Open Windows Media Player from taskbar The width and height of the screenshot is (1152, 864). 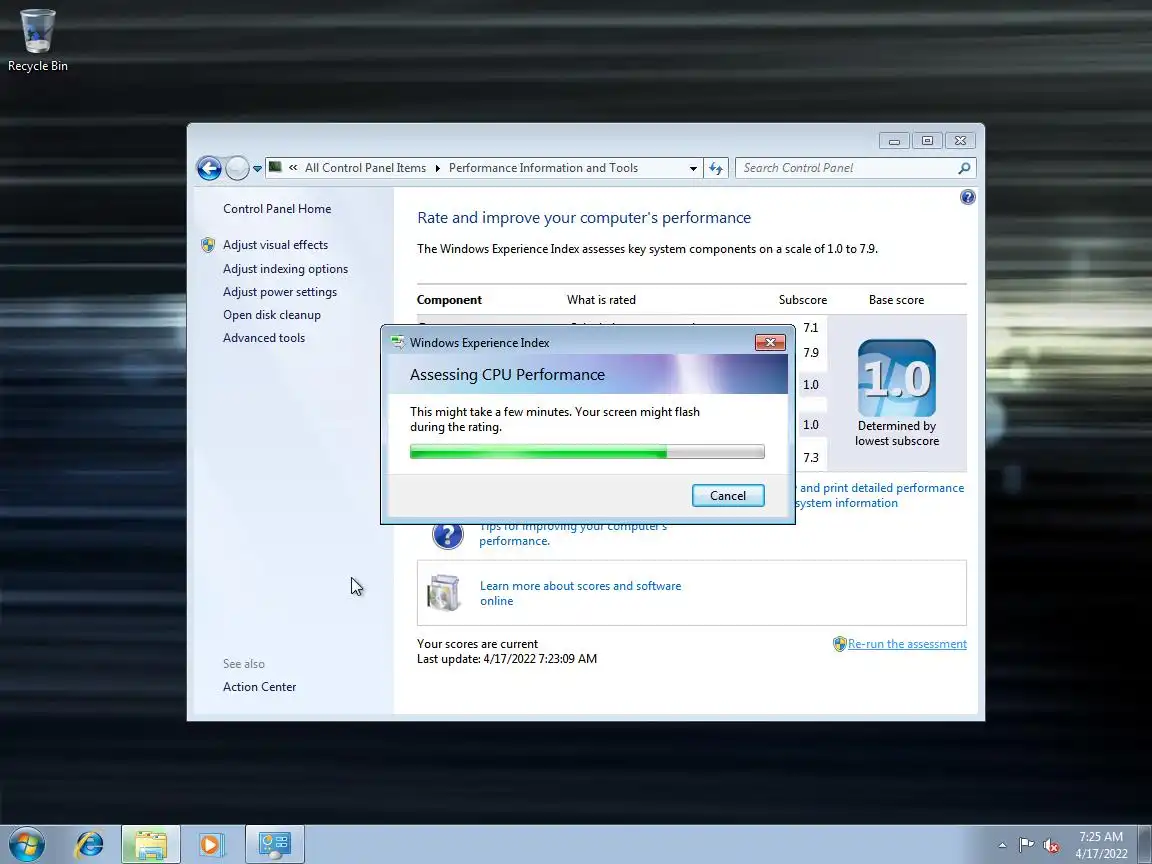click(210, 845)
